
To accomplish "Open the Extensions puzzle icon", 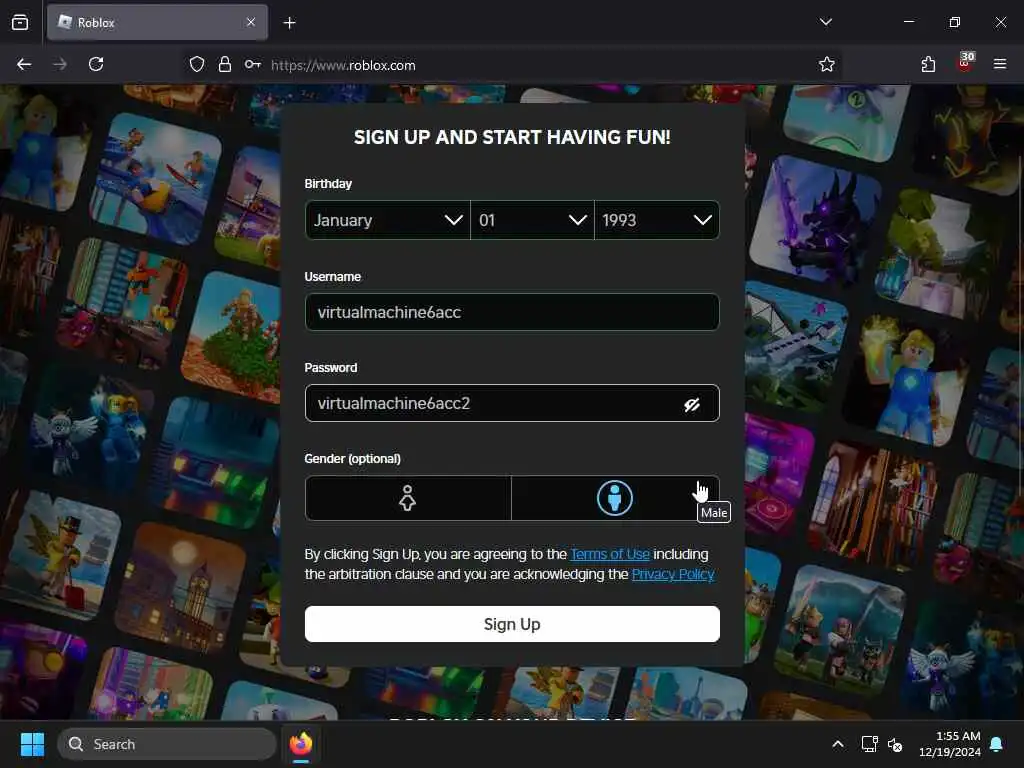I will [x=928, y=64].
